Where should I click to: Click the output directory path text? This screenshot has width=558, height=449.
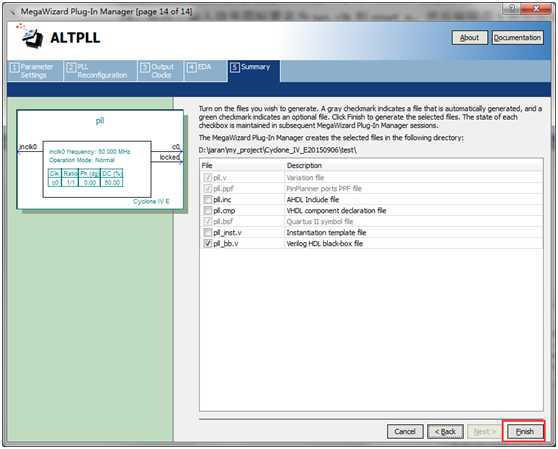pyautogui.click(x=278, y=150)
